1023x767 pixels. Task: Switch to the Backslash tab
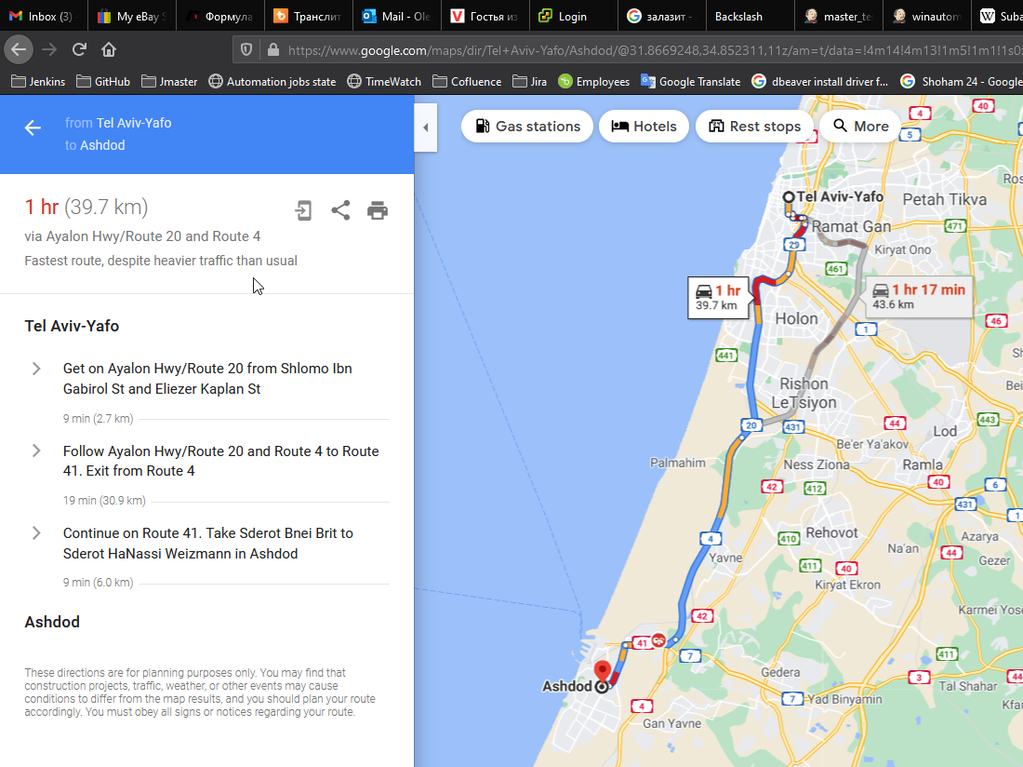[749, 16]
